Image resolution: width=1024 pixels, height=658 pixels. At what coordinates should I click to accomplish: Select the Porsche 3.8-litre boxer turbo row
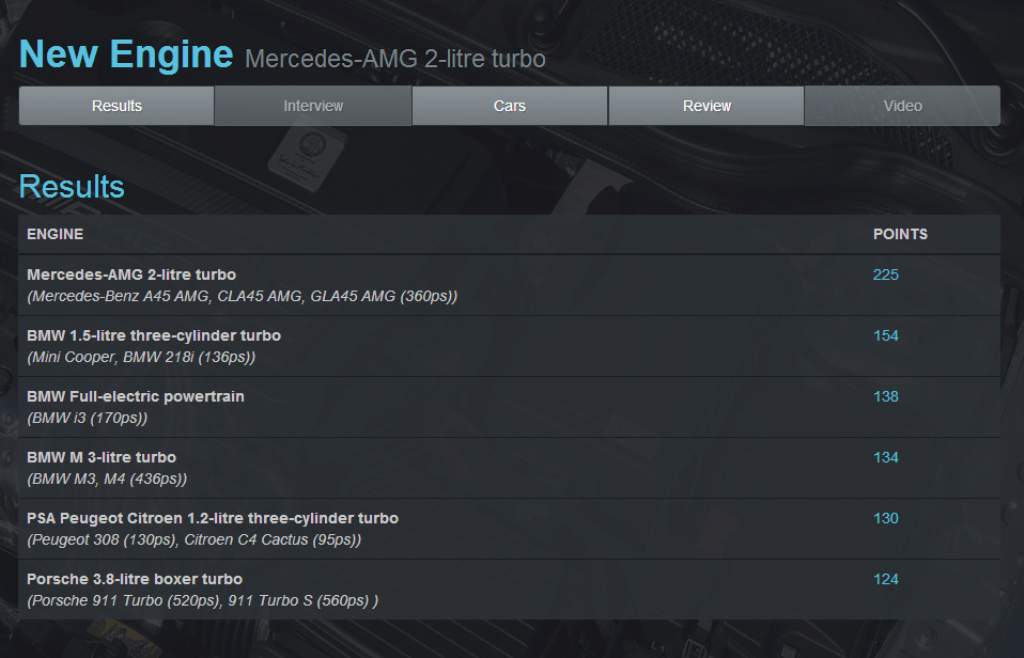click(509, 589)
